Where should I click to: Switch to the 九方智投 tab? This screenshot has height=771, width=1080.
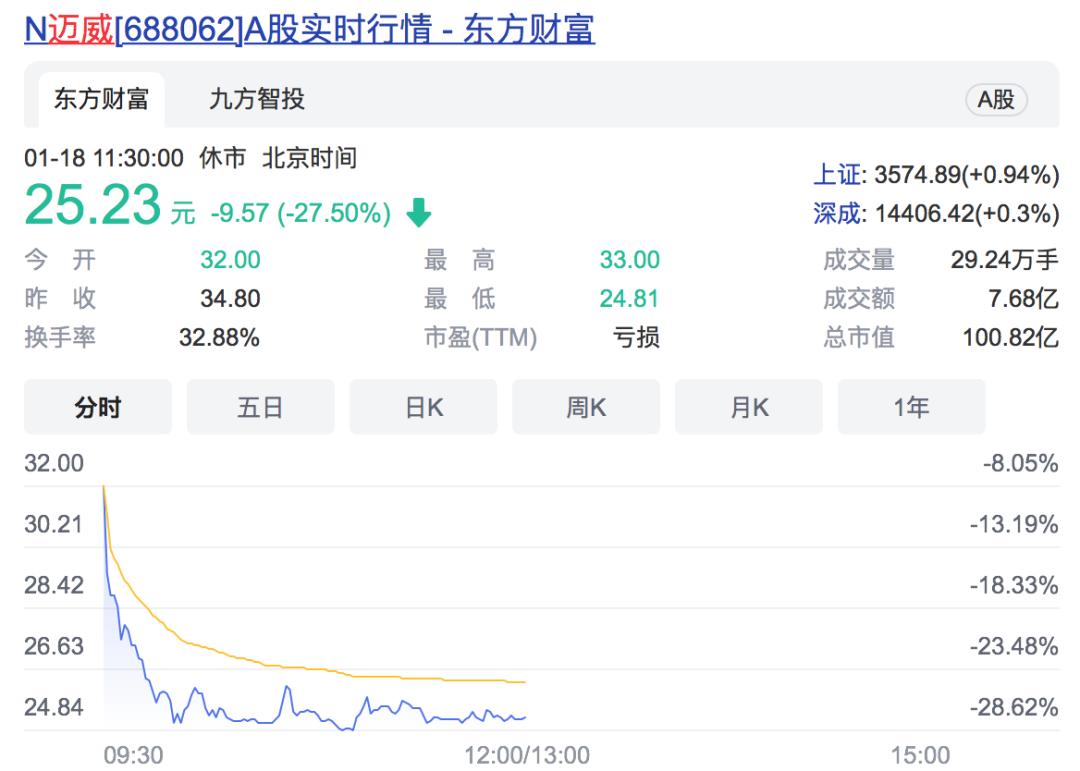pyautogui.click(x=257, y=99)
